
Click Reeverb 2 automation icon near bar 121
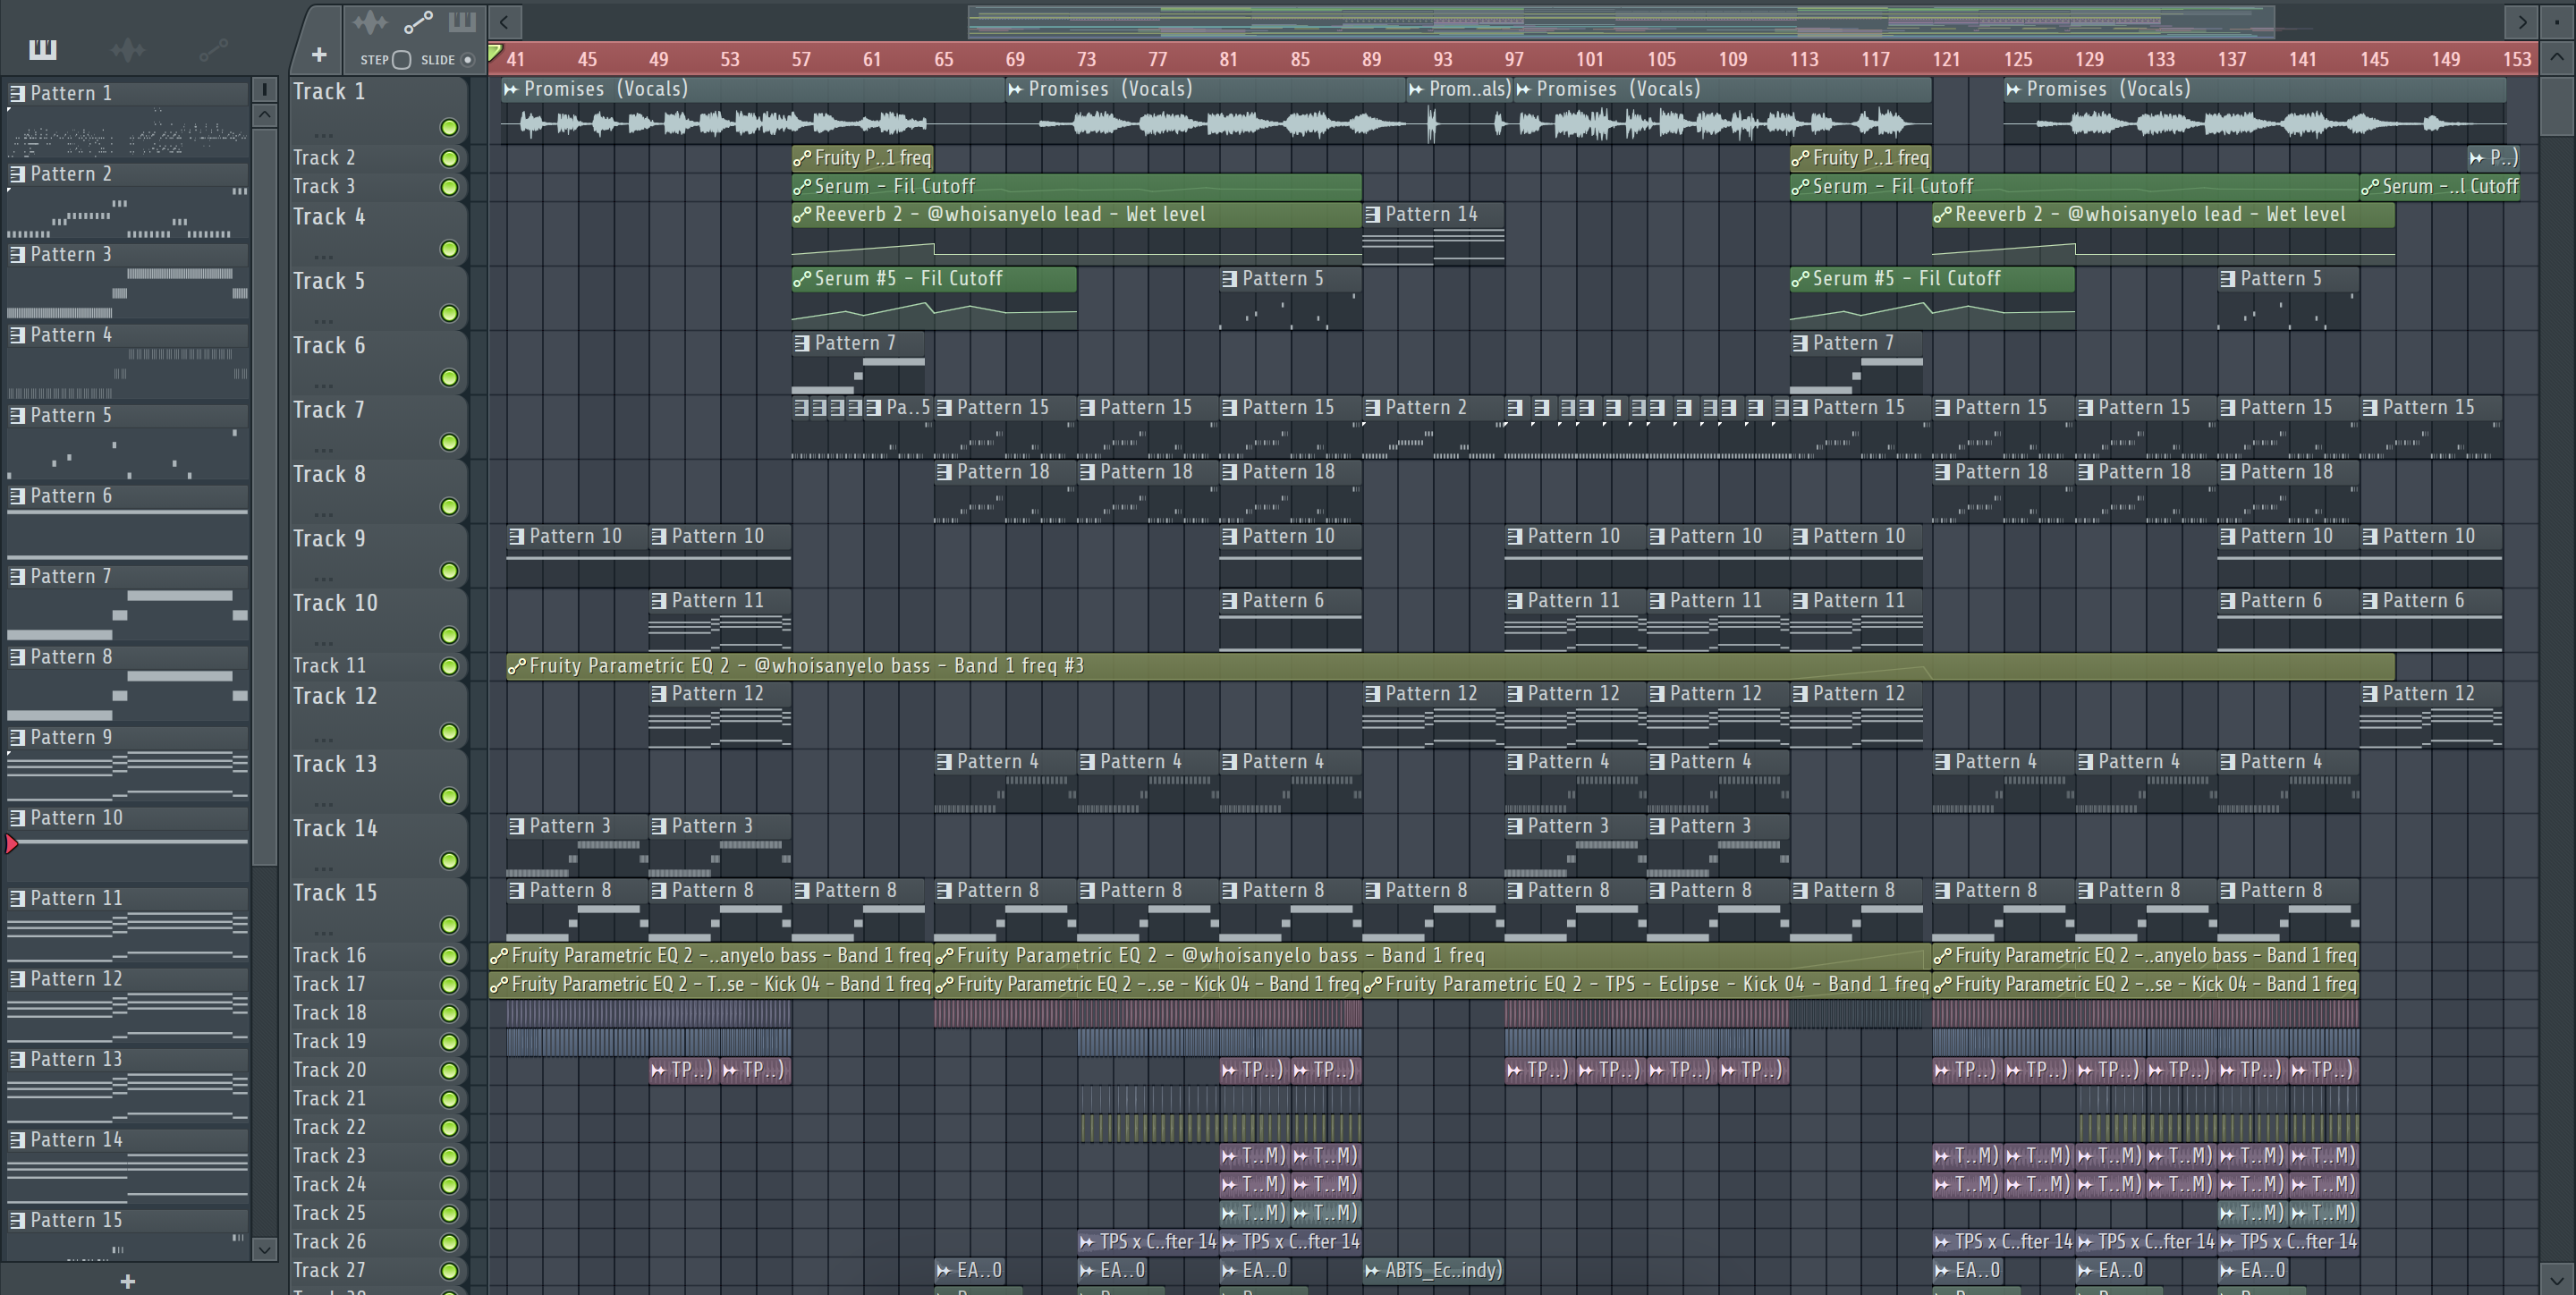(x=1943, y=214)
